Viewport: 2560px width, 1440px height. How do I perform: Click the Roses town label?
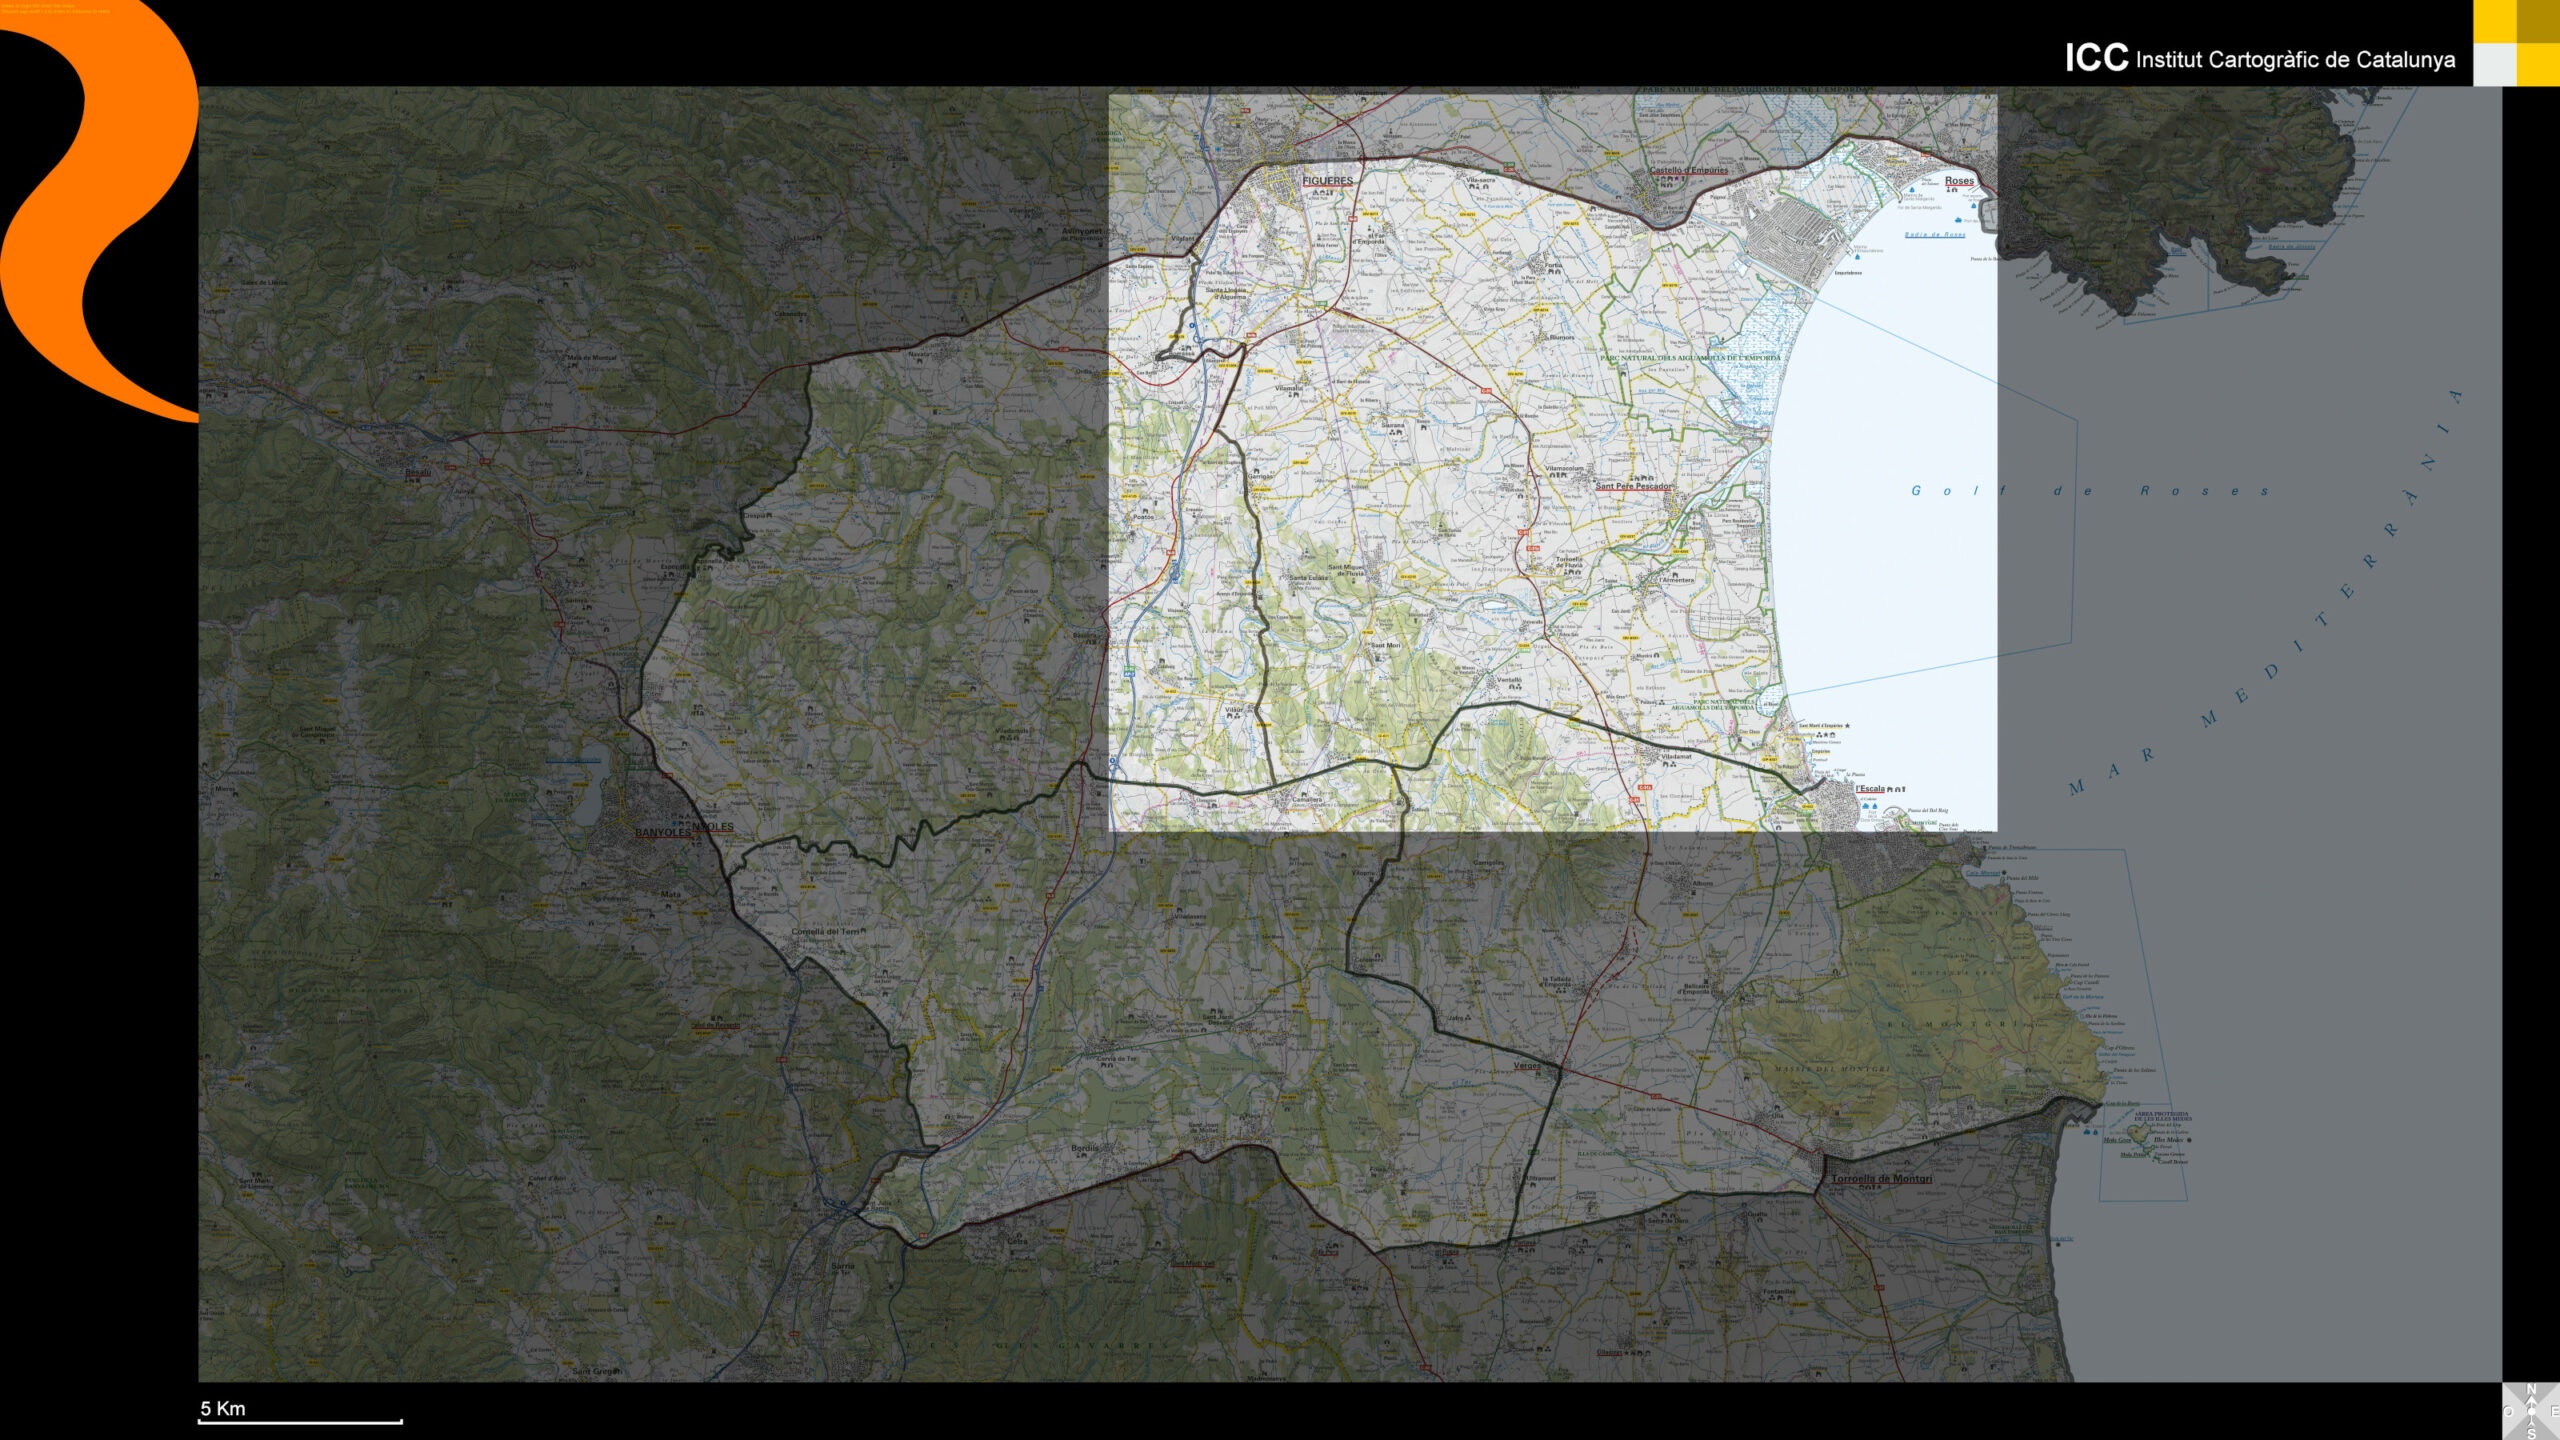1959,181
